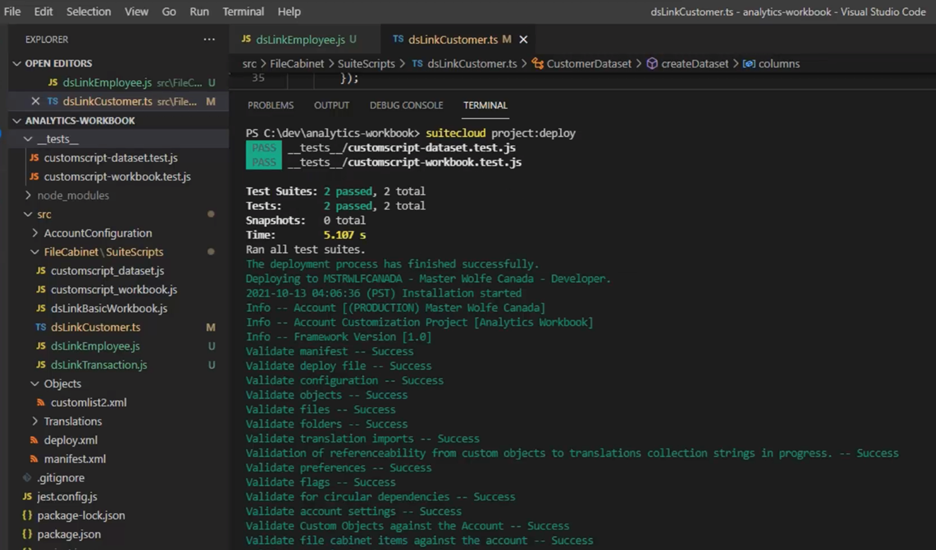This screenshot has height=550, width=936.
Task: Open the Go menu
Action: (169, 11)
